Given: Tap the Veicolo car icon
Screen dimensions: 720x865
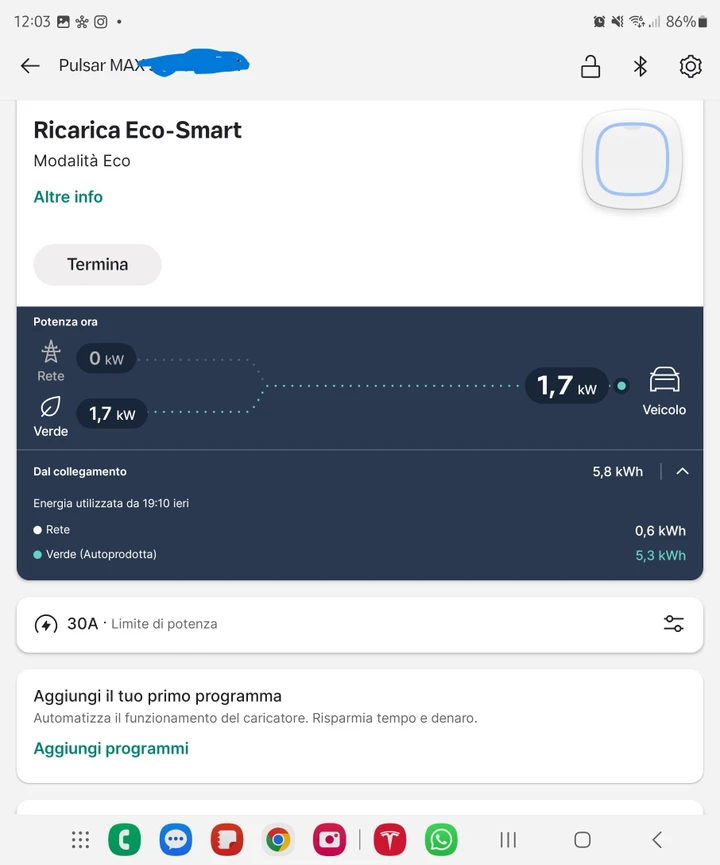Looking at the screenshot, I should pos(664,380).
